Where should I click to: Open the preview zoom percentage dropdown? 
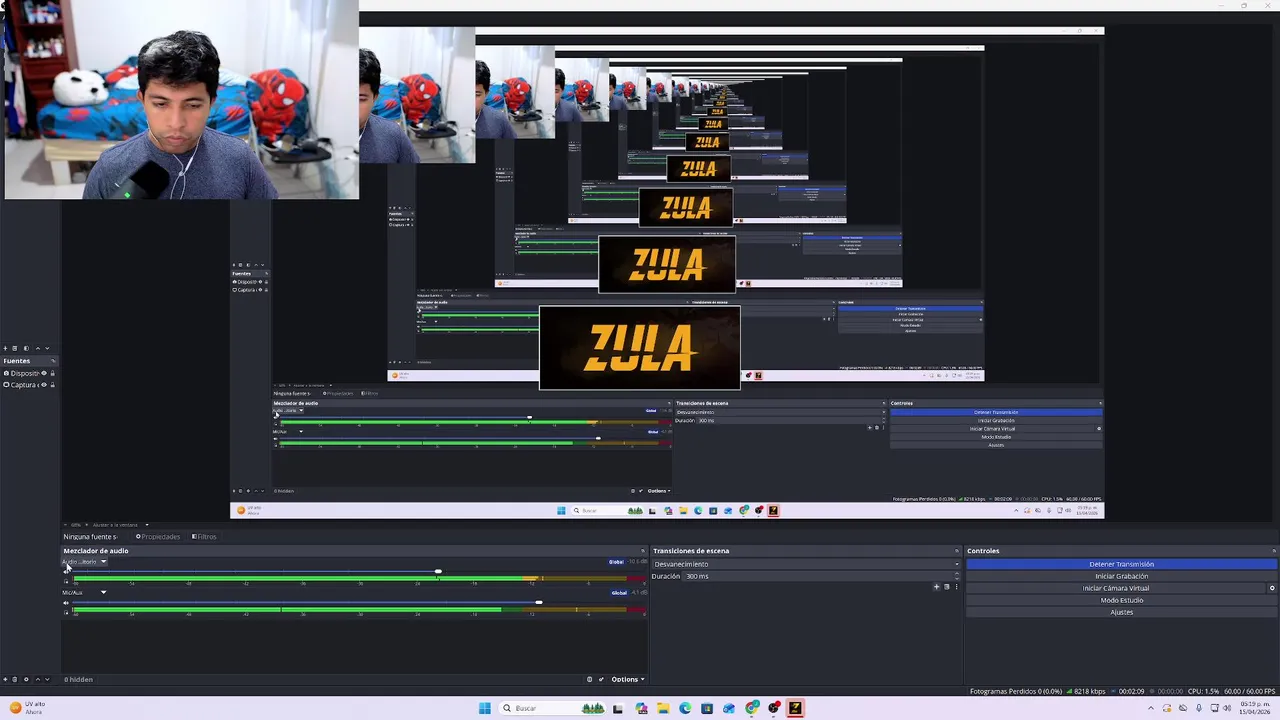(76, 524)
